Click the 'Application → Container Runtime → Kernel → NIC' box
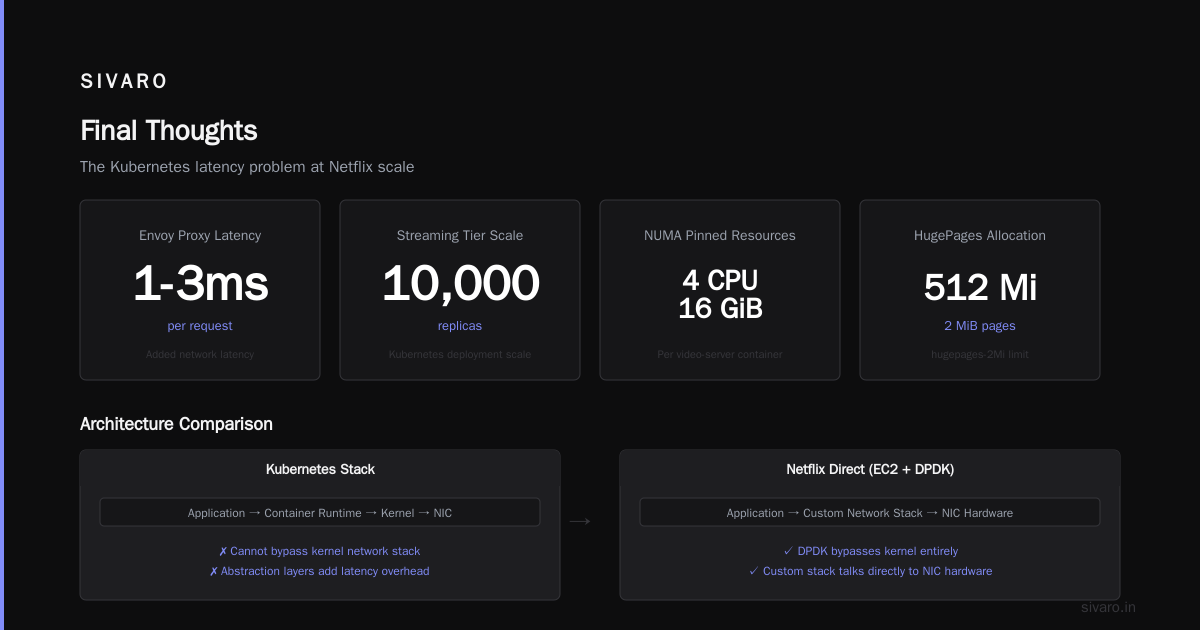The width and height of the screenshot is (1200, 630). 320,513
